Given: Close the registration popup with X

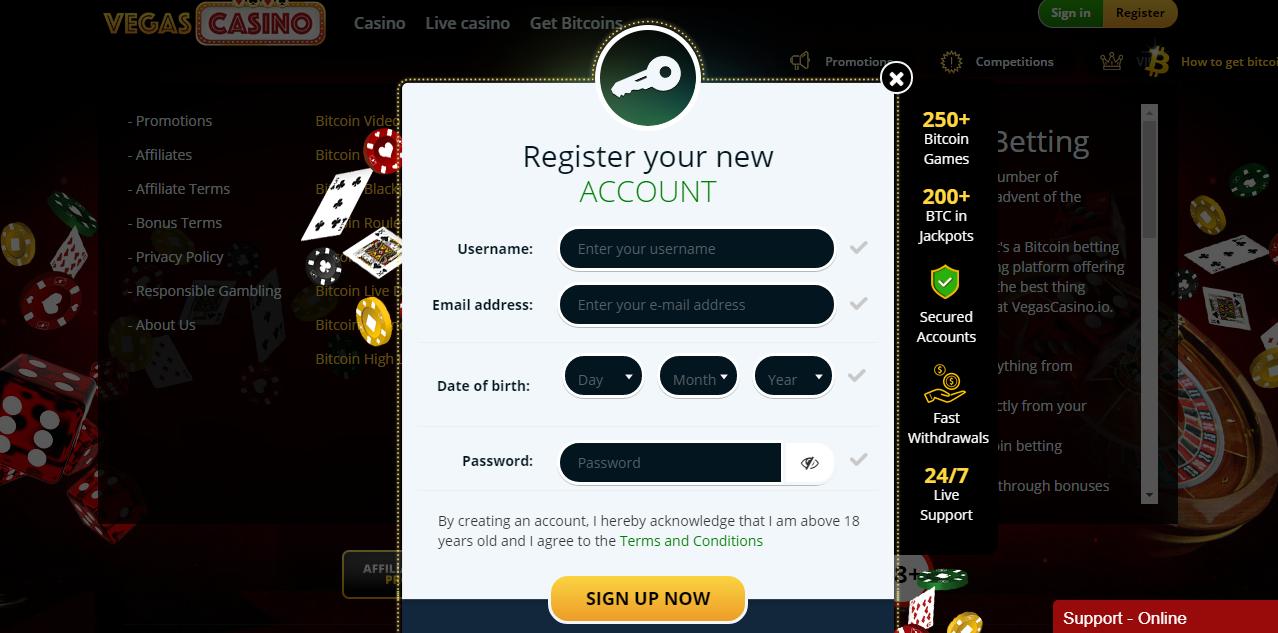Looking at the screenshot, I should coord(896,77).
